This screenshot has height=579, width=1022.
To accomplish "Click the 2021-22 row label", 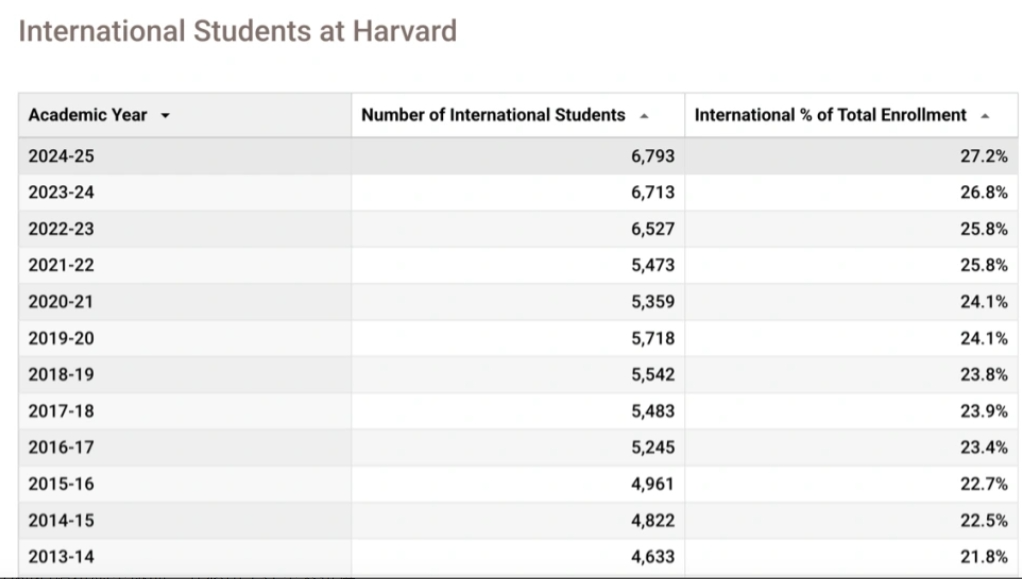I will [61, 265].
